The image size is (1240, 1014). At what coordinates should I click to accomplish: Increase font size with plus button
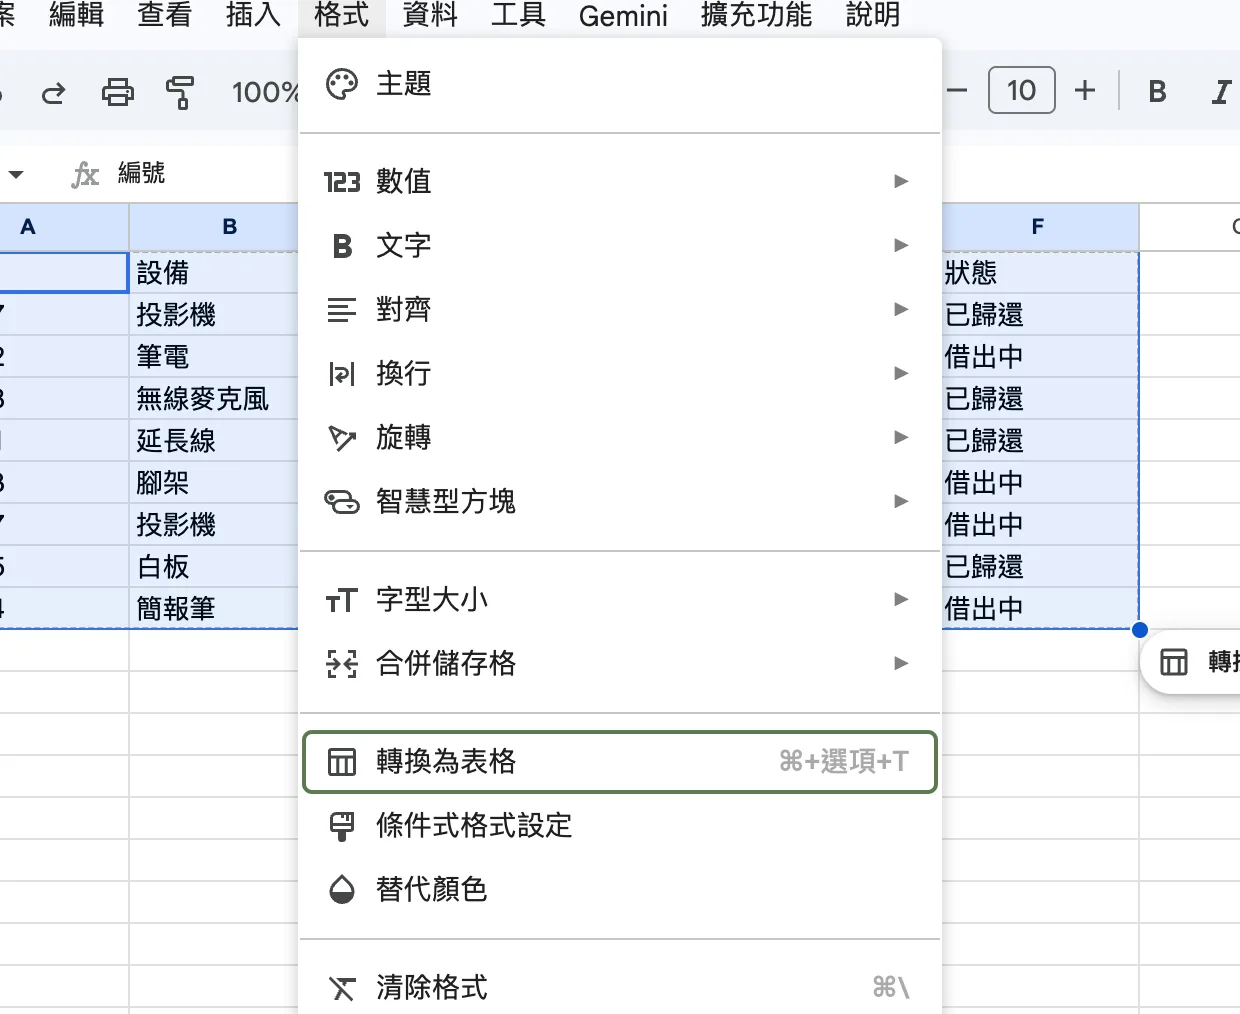pyautogui.click(x=1085, y=91)
